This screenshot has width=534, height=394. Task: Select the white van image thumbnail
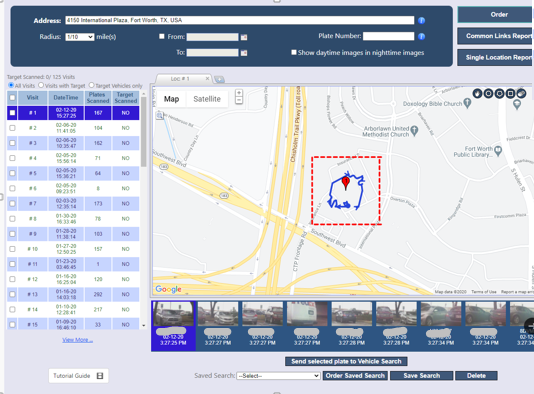[x=307, y=314]
